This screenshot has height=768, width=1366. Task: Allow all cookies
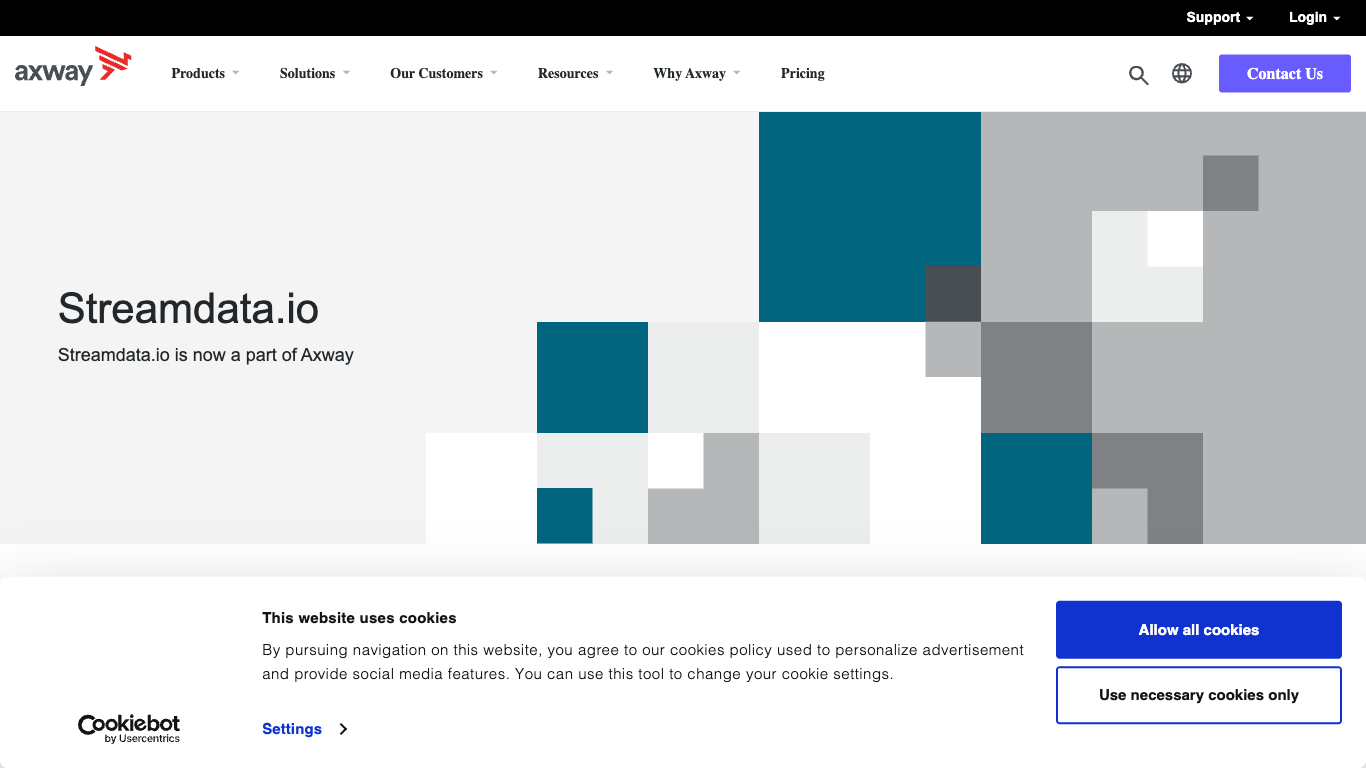1199,630
